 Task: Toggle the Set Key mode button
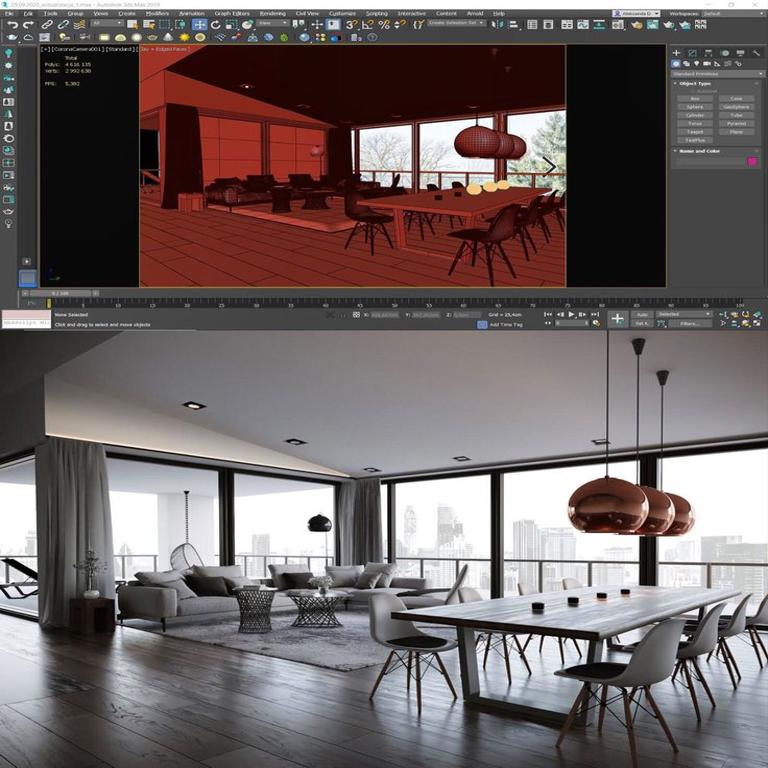pos(643,324)
